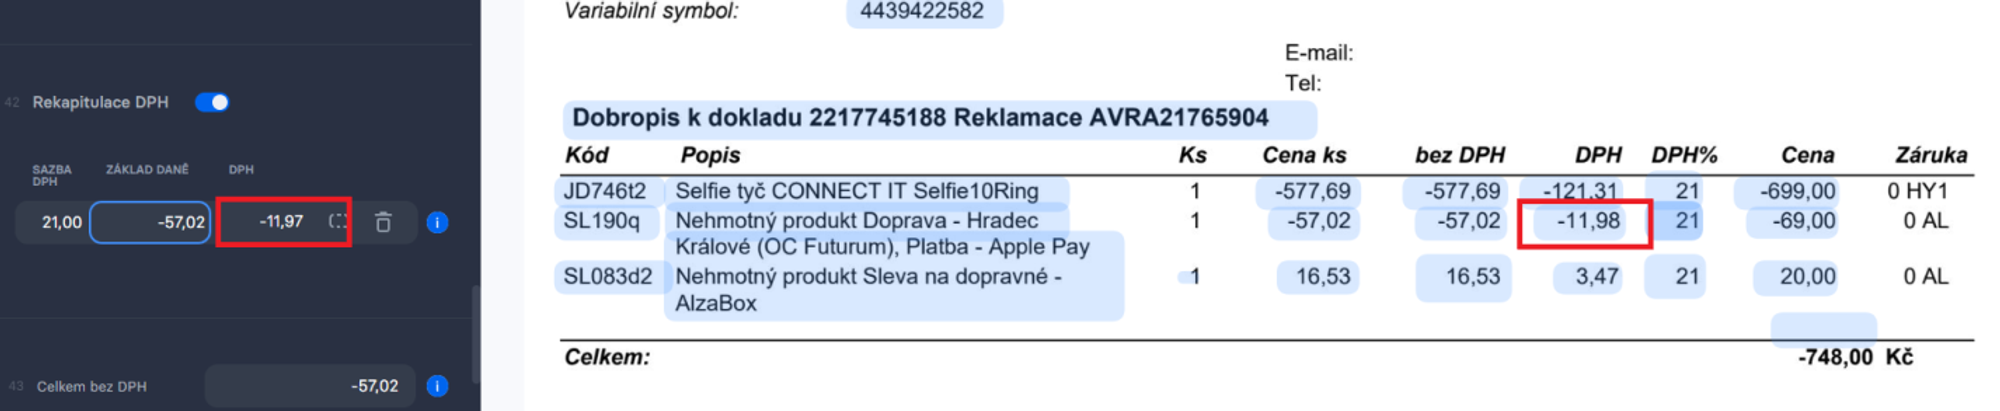Click the Celkem bez DPH field
Viewport: 2000px width, 411px height.
[310, 386]
